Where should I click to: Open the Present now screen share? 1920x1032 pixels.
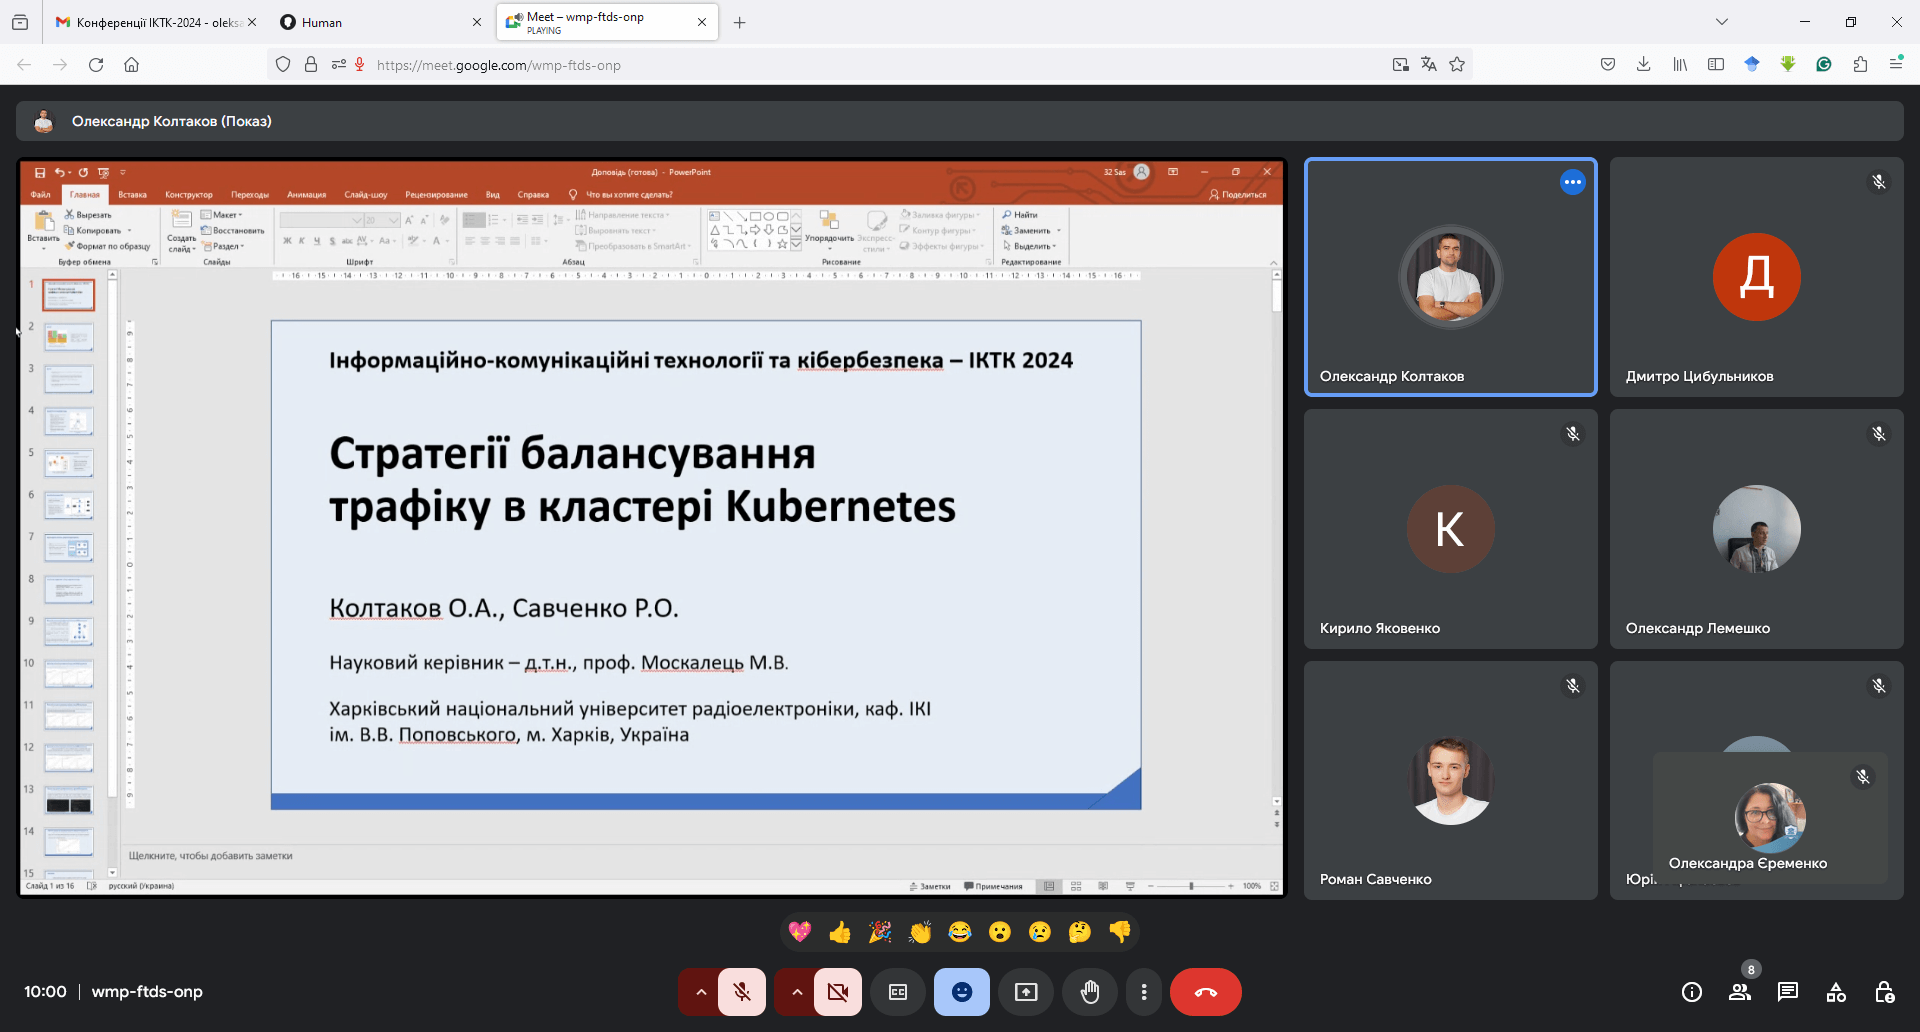click(x=1026, y=992)
